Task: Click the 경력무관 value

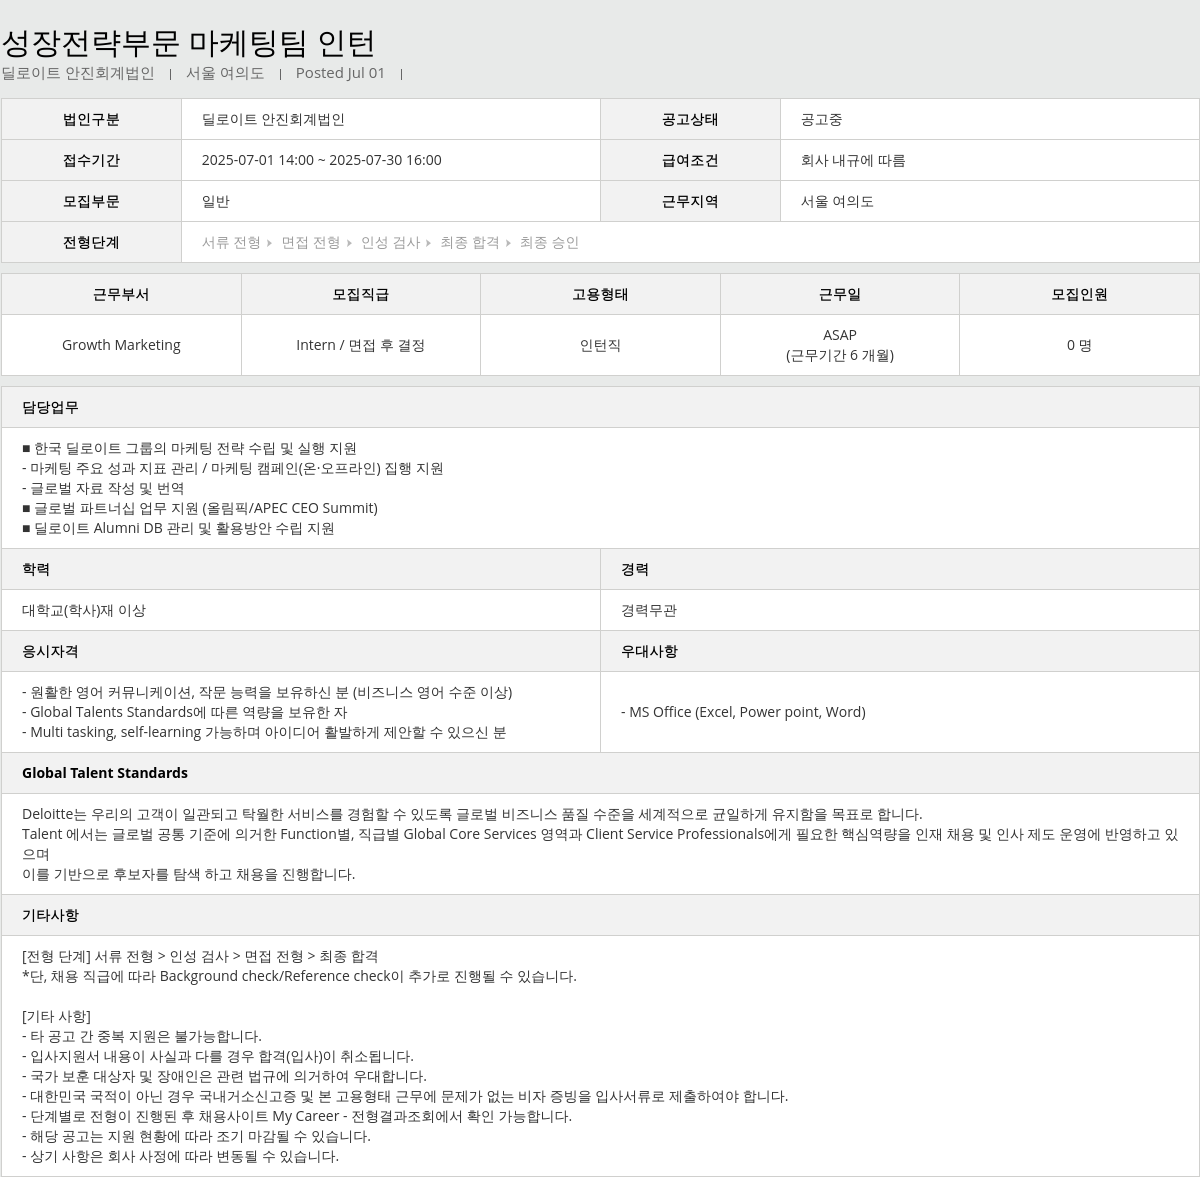Action: coord(649,610)
